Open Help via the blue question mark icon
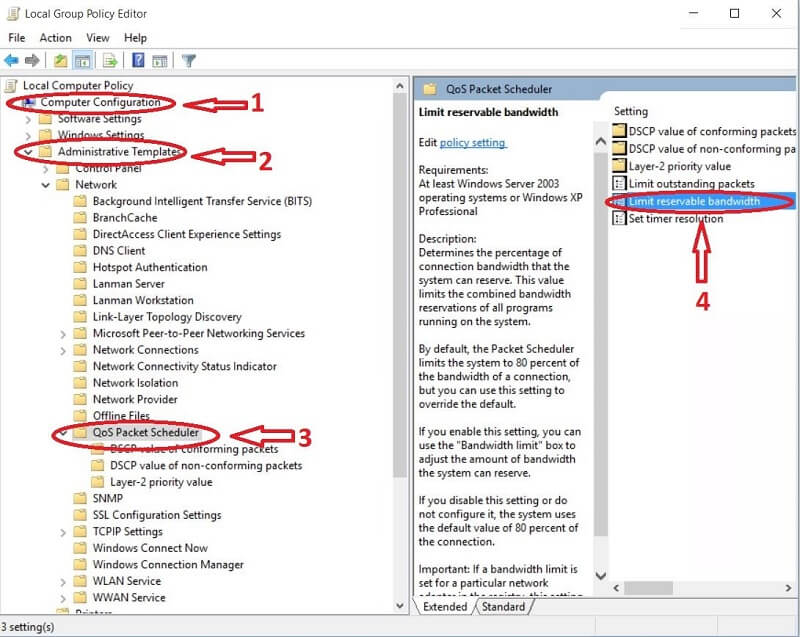800x637 pixels. (138, 61)
